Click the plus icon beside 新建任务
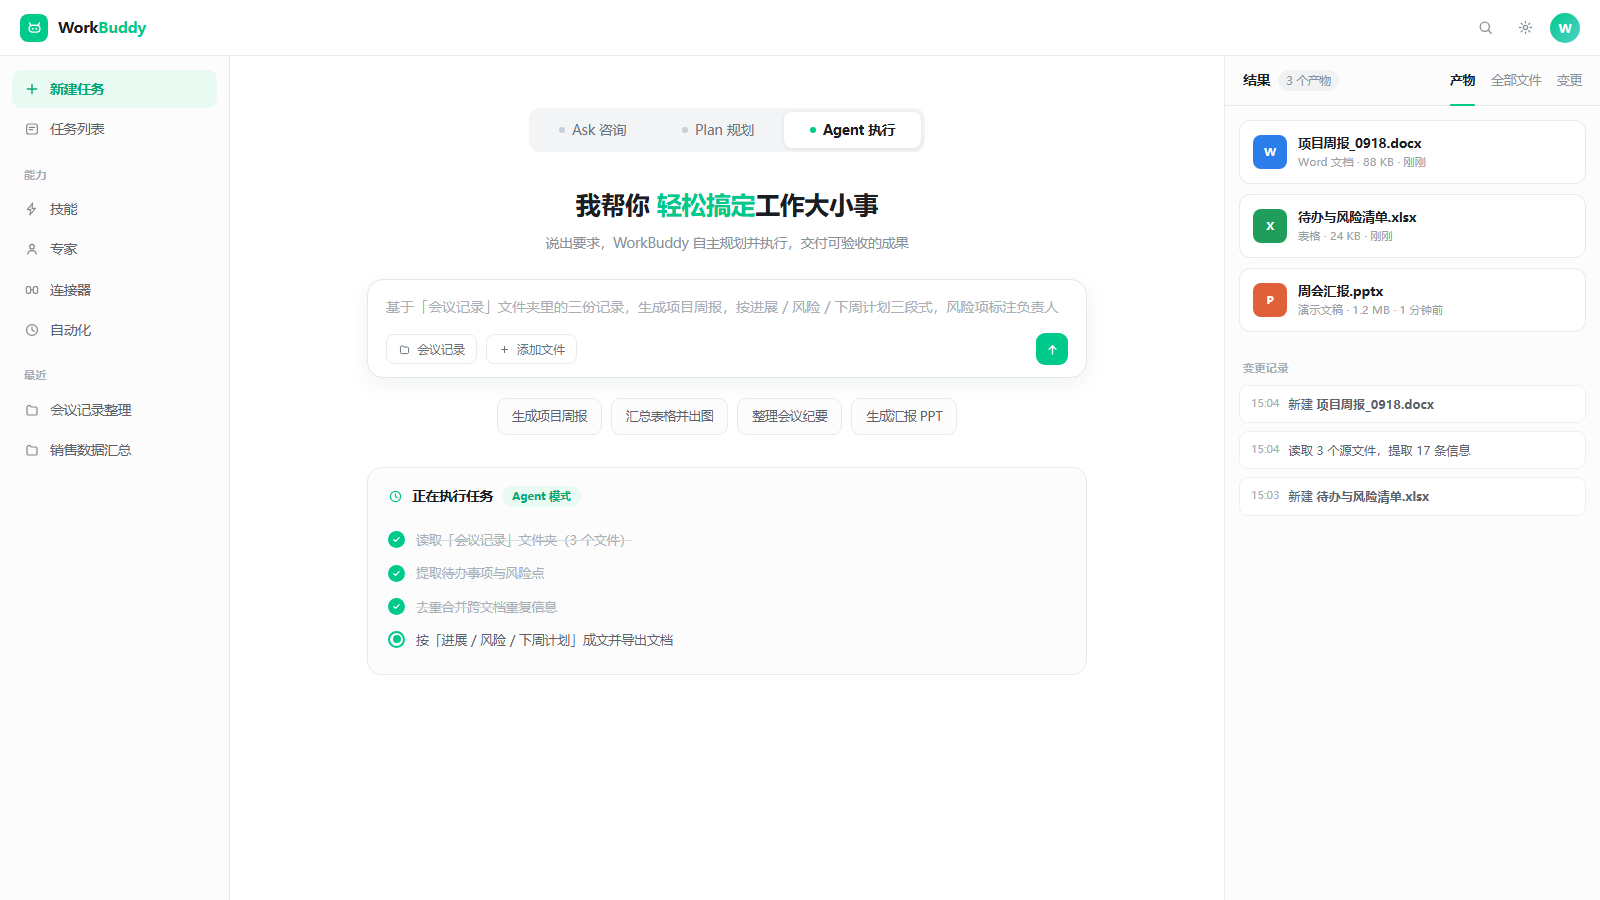1600x900 pixels. [x=32, y=89]
